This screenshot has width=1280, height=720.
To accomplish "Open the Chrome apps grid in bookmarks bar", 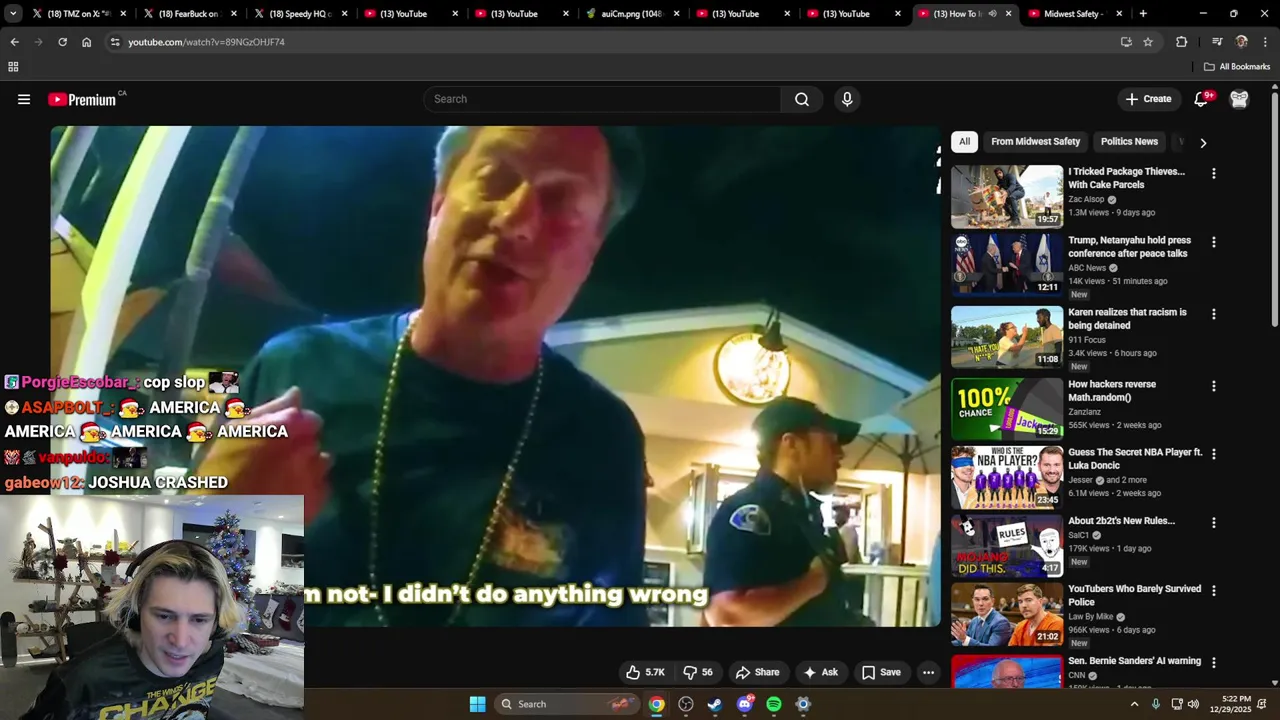I will click(13, 67).
